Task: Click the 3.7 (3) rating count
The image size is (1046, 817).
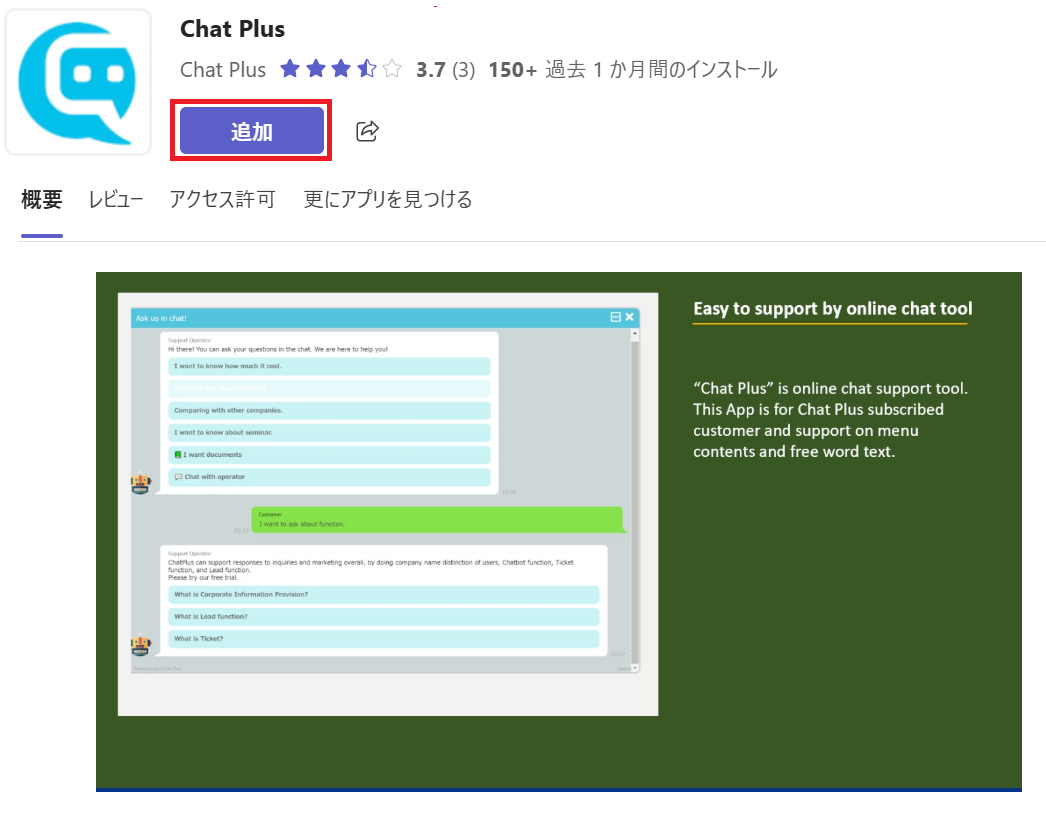Action: click(445, 70)
